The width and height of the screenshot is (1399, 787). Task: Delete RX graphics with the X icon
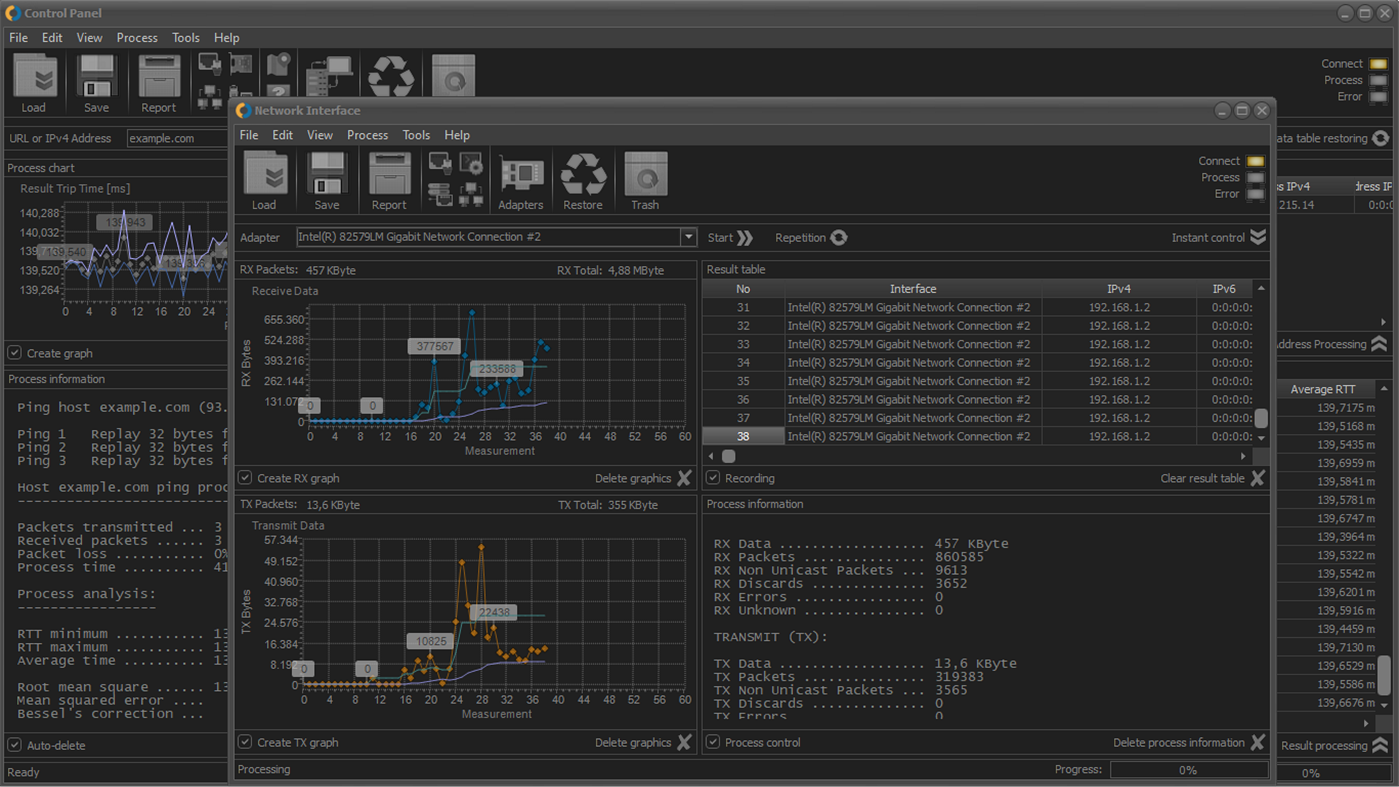pos(684,478)
